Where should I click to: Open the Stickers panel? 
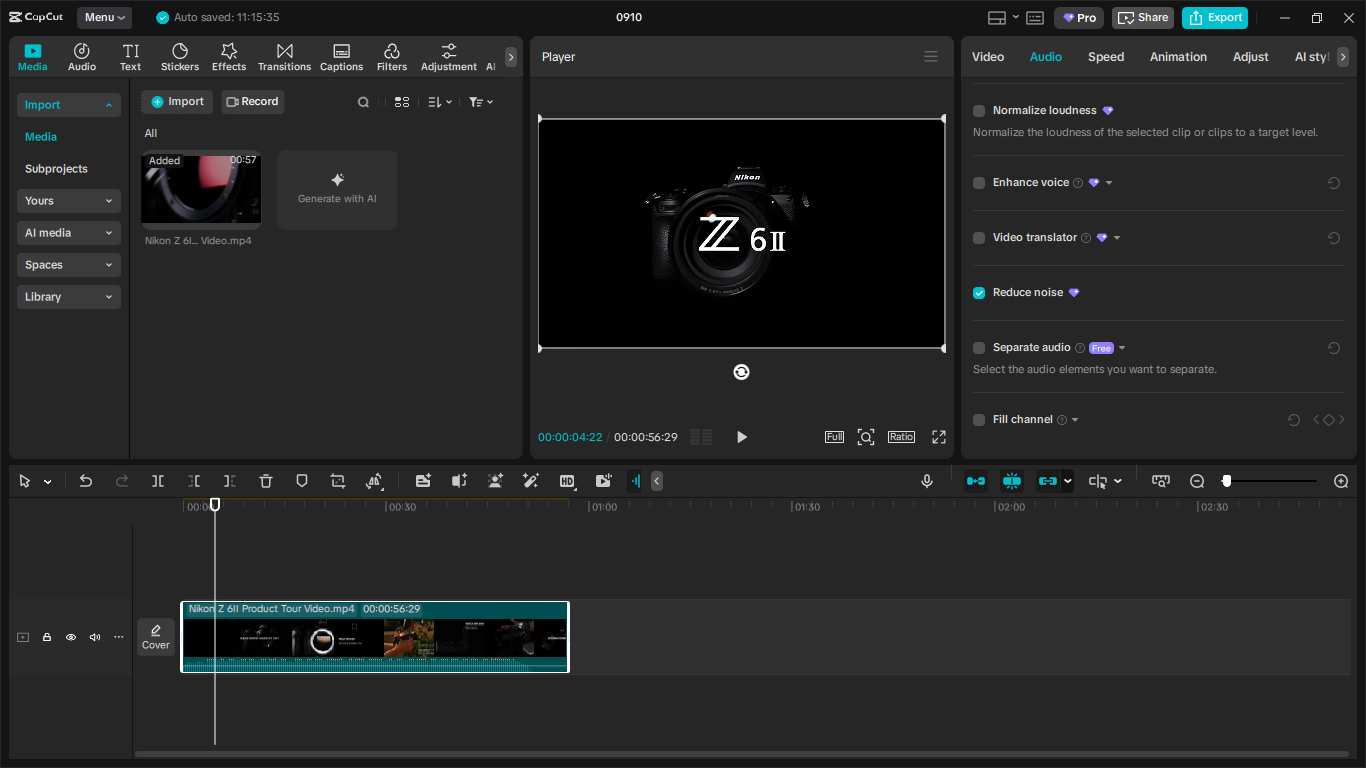(x=180, y=56)
